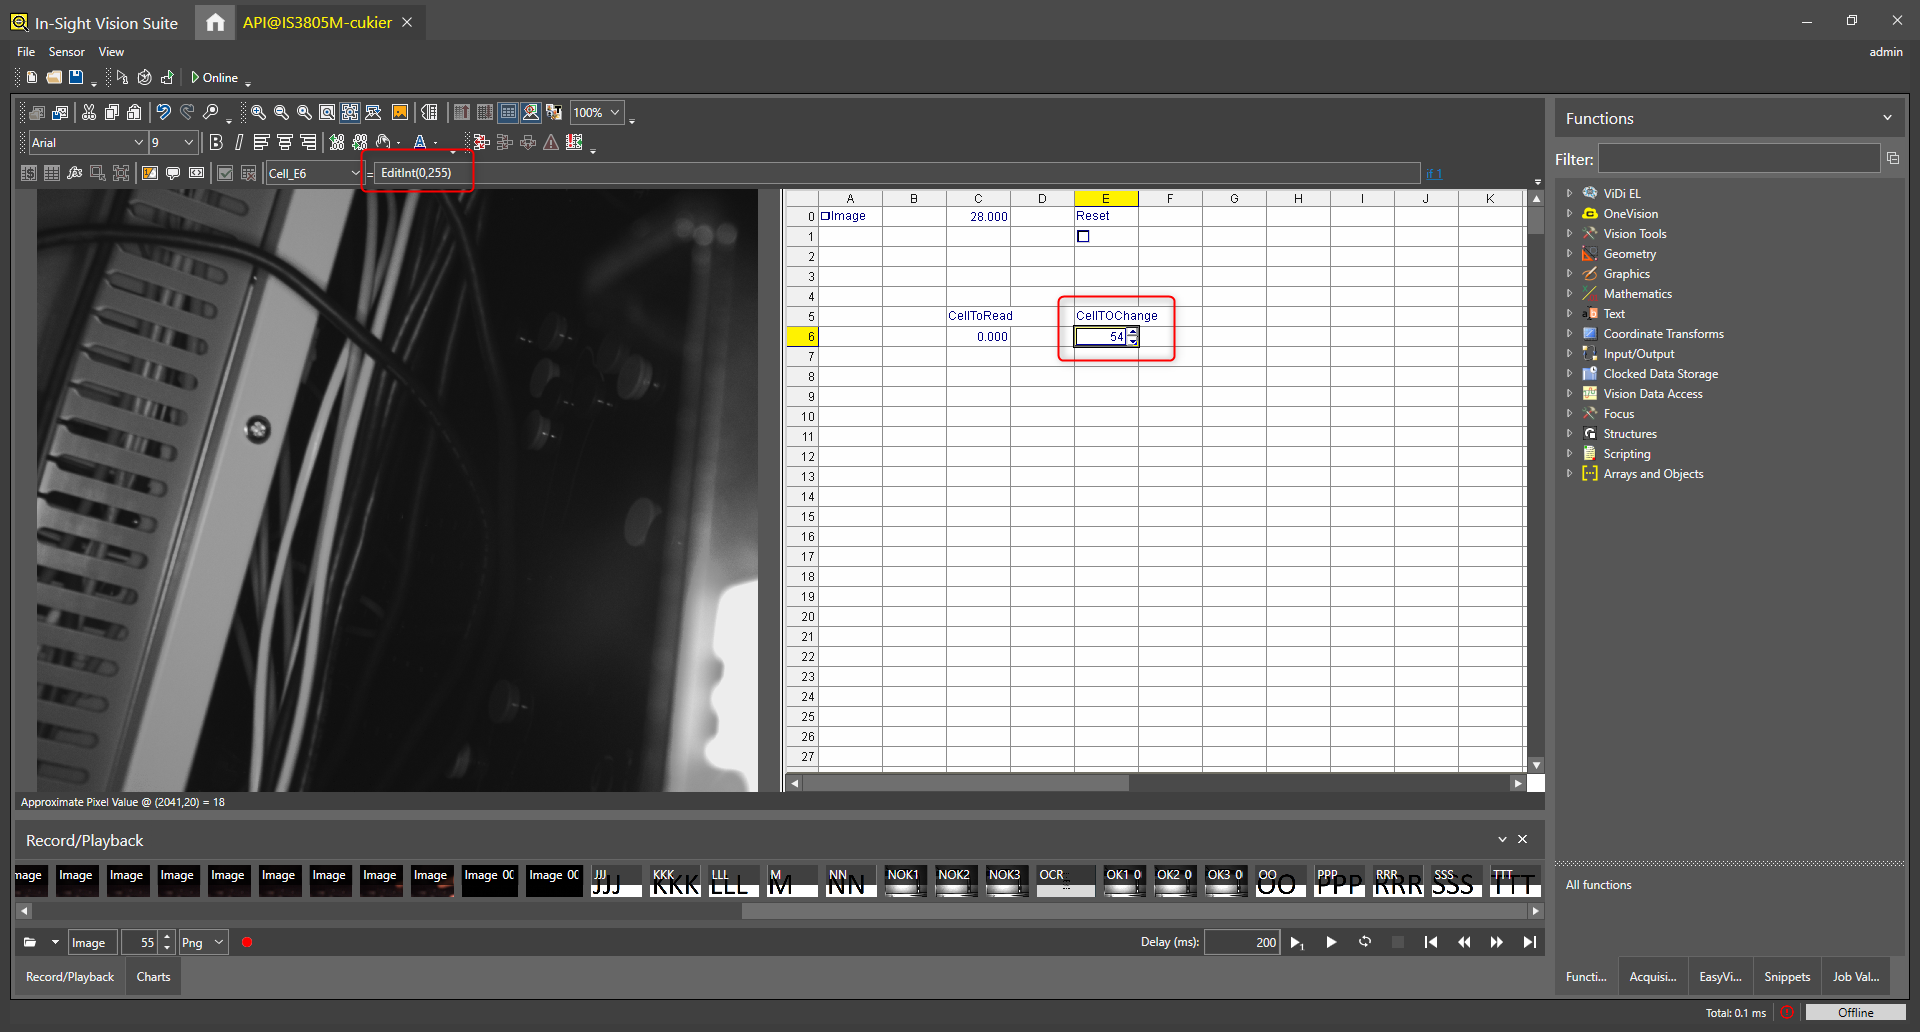Viewport: 1920px width, 1032px height.
Task: Apply italic formatting
Action: [x=238, y=142]
